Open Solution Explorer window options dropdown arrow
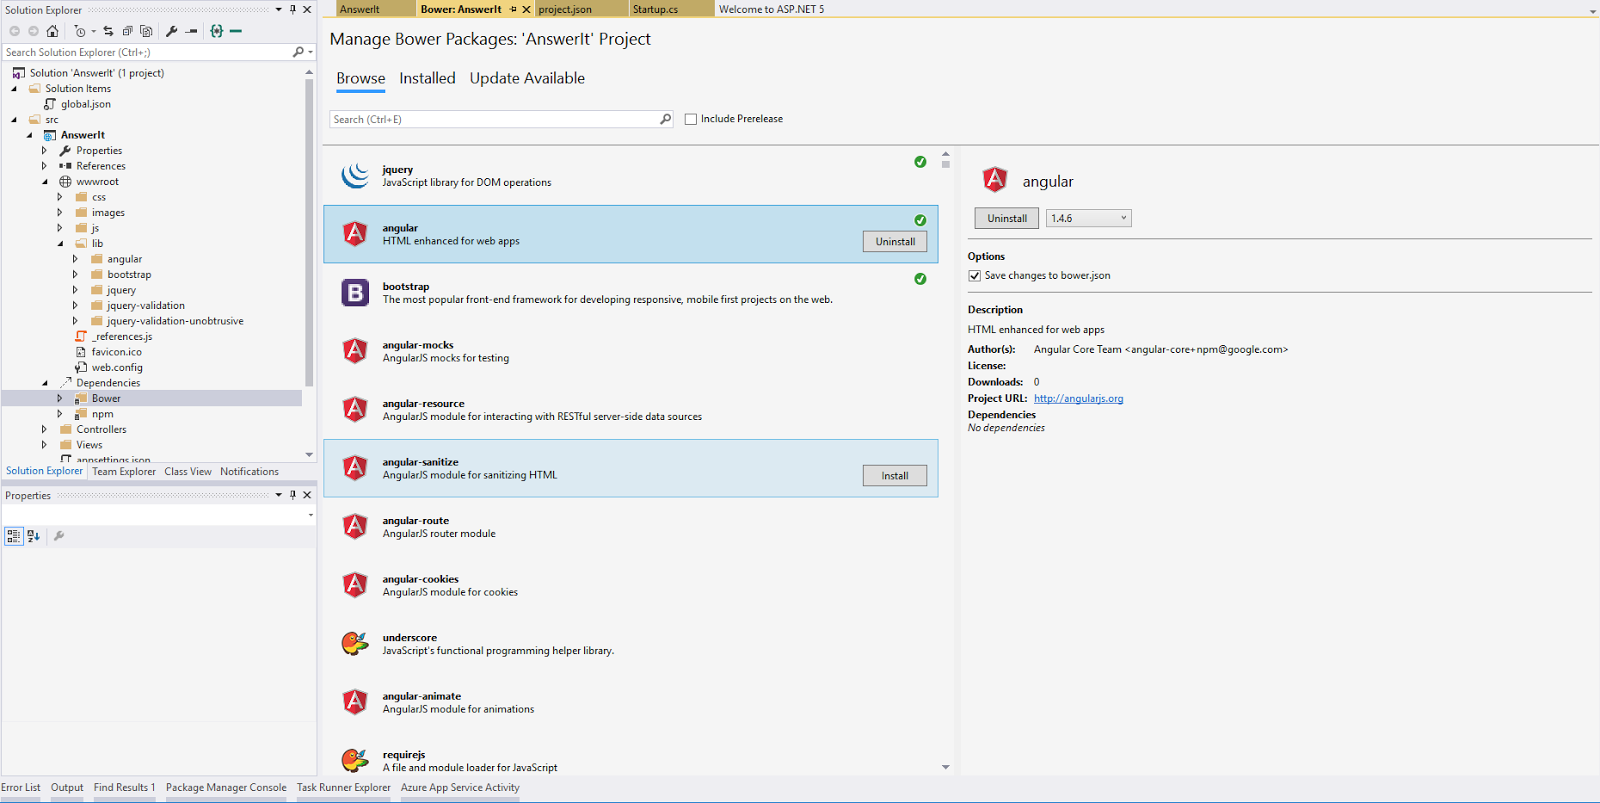Image resolution: width=1600 pixels, height=803 pixels. click(279, 9)
